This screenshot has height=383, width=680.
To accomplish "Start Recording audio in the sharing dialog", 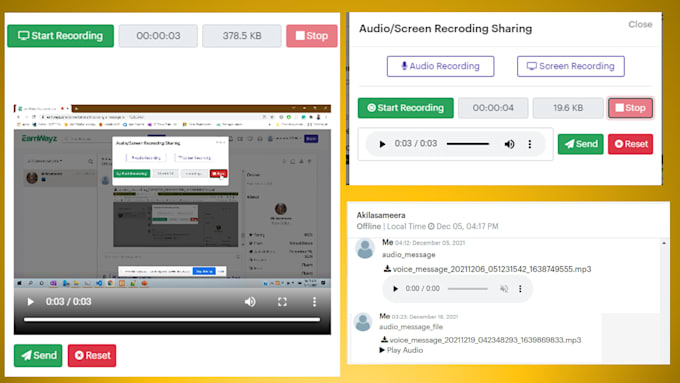I will click(x=405, y=108).
